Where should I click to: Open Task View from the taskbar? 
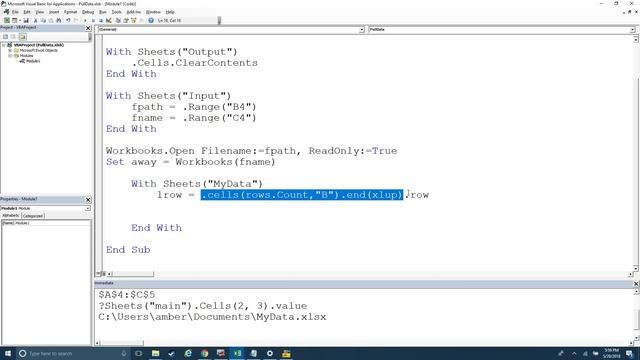(x=138, y=353)
